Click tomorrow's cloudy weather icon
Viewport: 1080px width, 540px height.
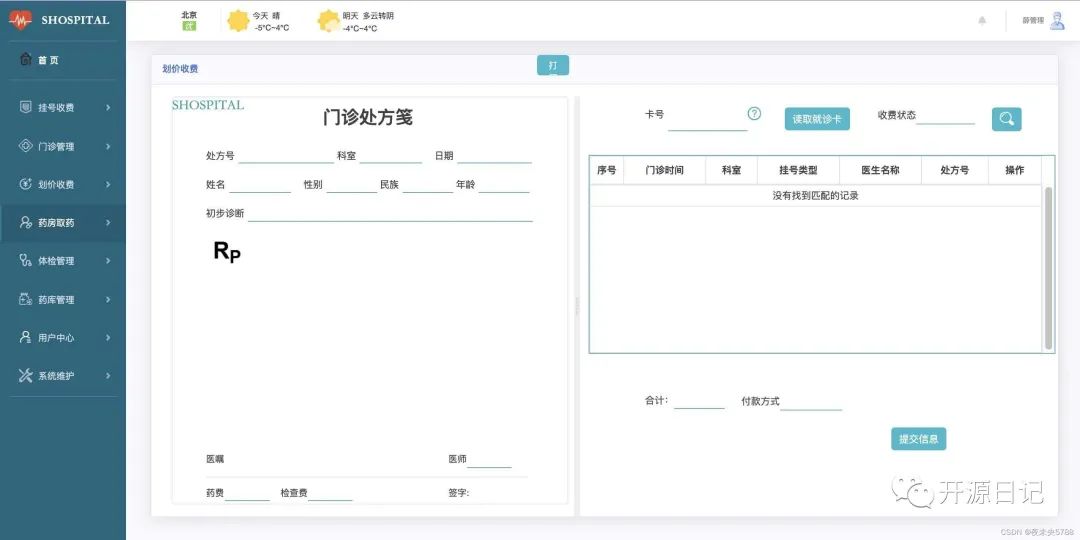tap(329, 21)
